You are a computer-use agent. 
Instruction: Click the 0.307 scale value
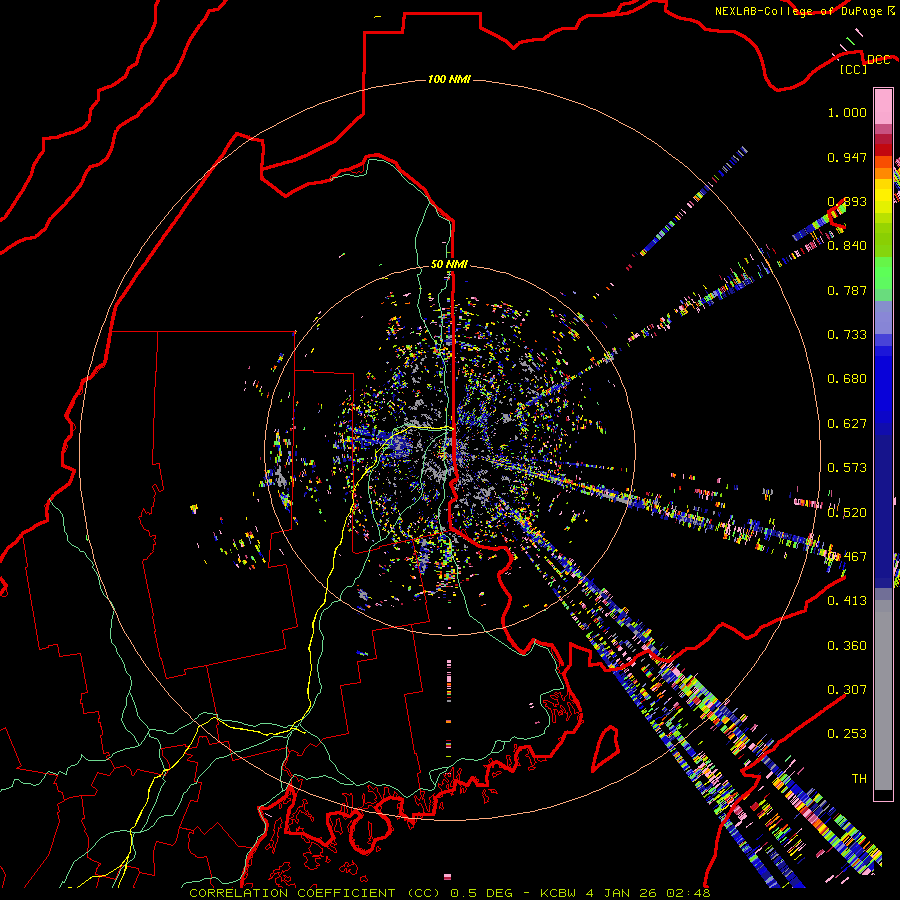pyautogui.click(x=847, y=690)
